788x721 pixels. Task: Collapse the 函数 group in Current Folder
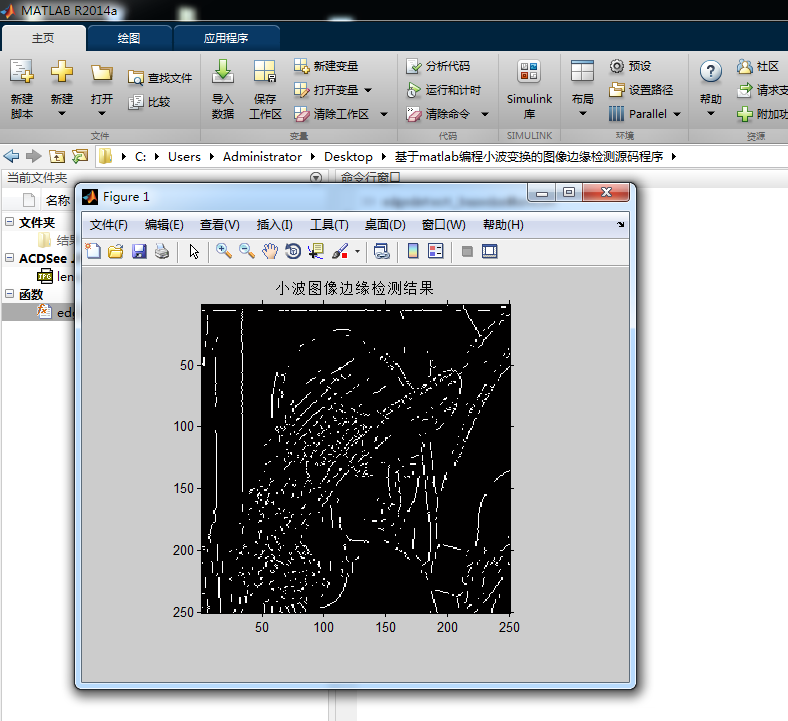pos(10,294)
